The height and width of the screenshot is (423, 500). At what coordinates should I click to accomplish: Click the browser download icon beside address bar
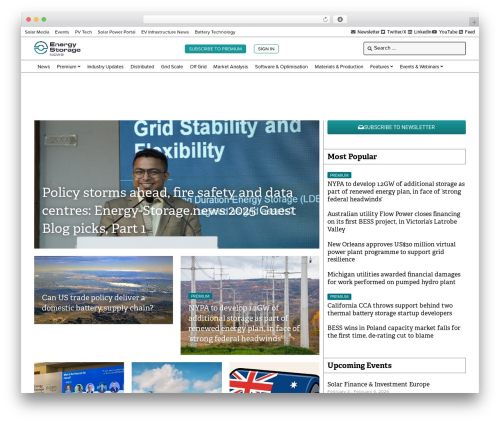pos(340,20)
